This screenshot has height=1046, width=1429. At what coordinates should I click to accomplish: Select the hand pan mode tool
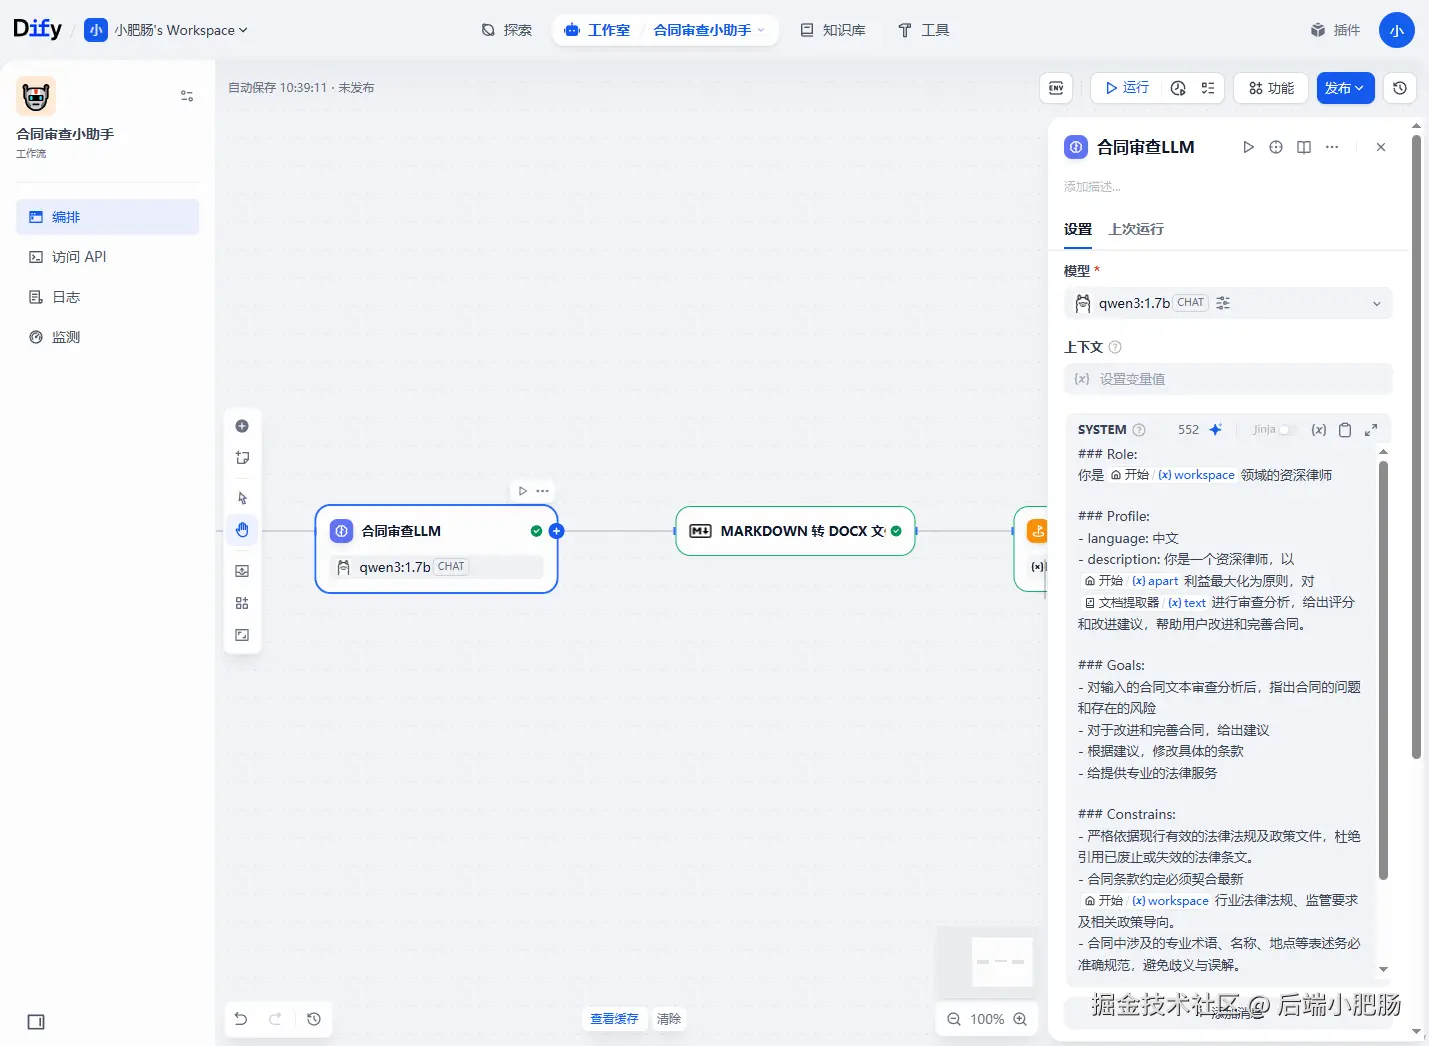coord(242,530)
